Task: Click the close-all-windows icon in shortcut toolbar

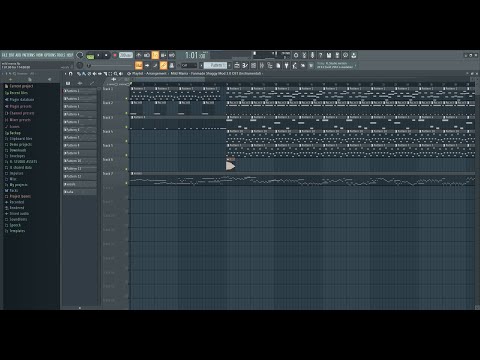Action: tap(303, 65)
